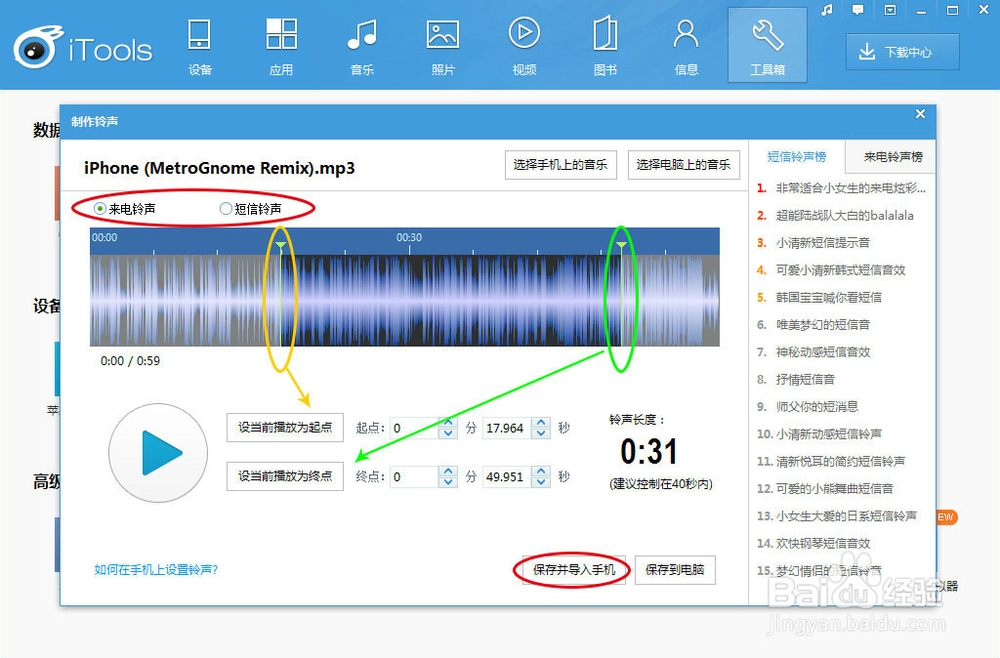Viewport: 1000px width, 658px height.
Task: Click 选择手机上的音乐 button
Action: point(561,165)
